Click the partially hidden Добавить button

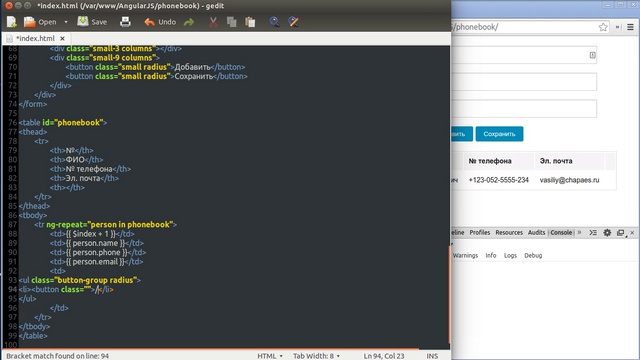coord(462,134)
